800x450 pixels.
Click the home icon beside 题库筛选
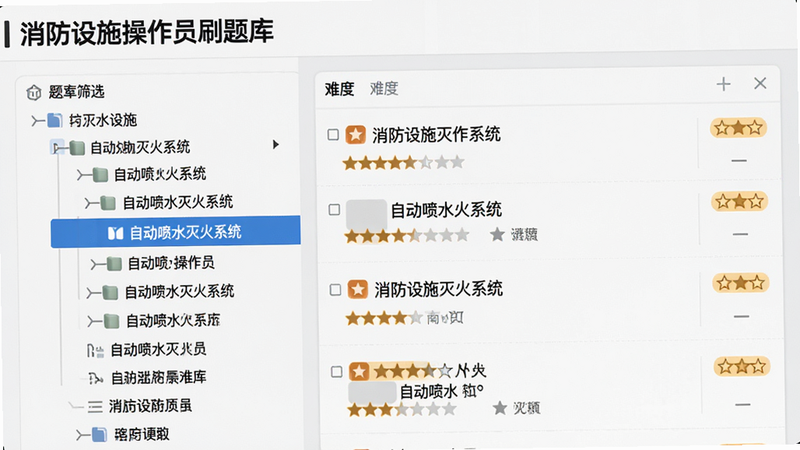point(34,93)
